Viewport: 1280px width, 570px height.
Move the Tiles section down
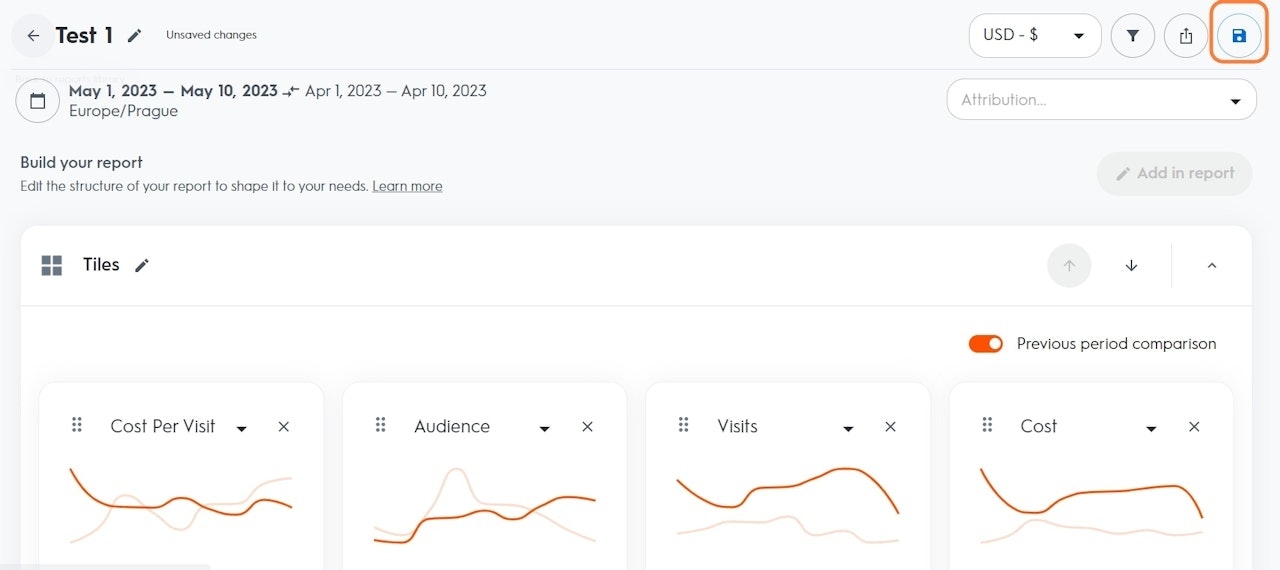(x=1131, y=266)
